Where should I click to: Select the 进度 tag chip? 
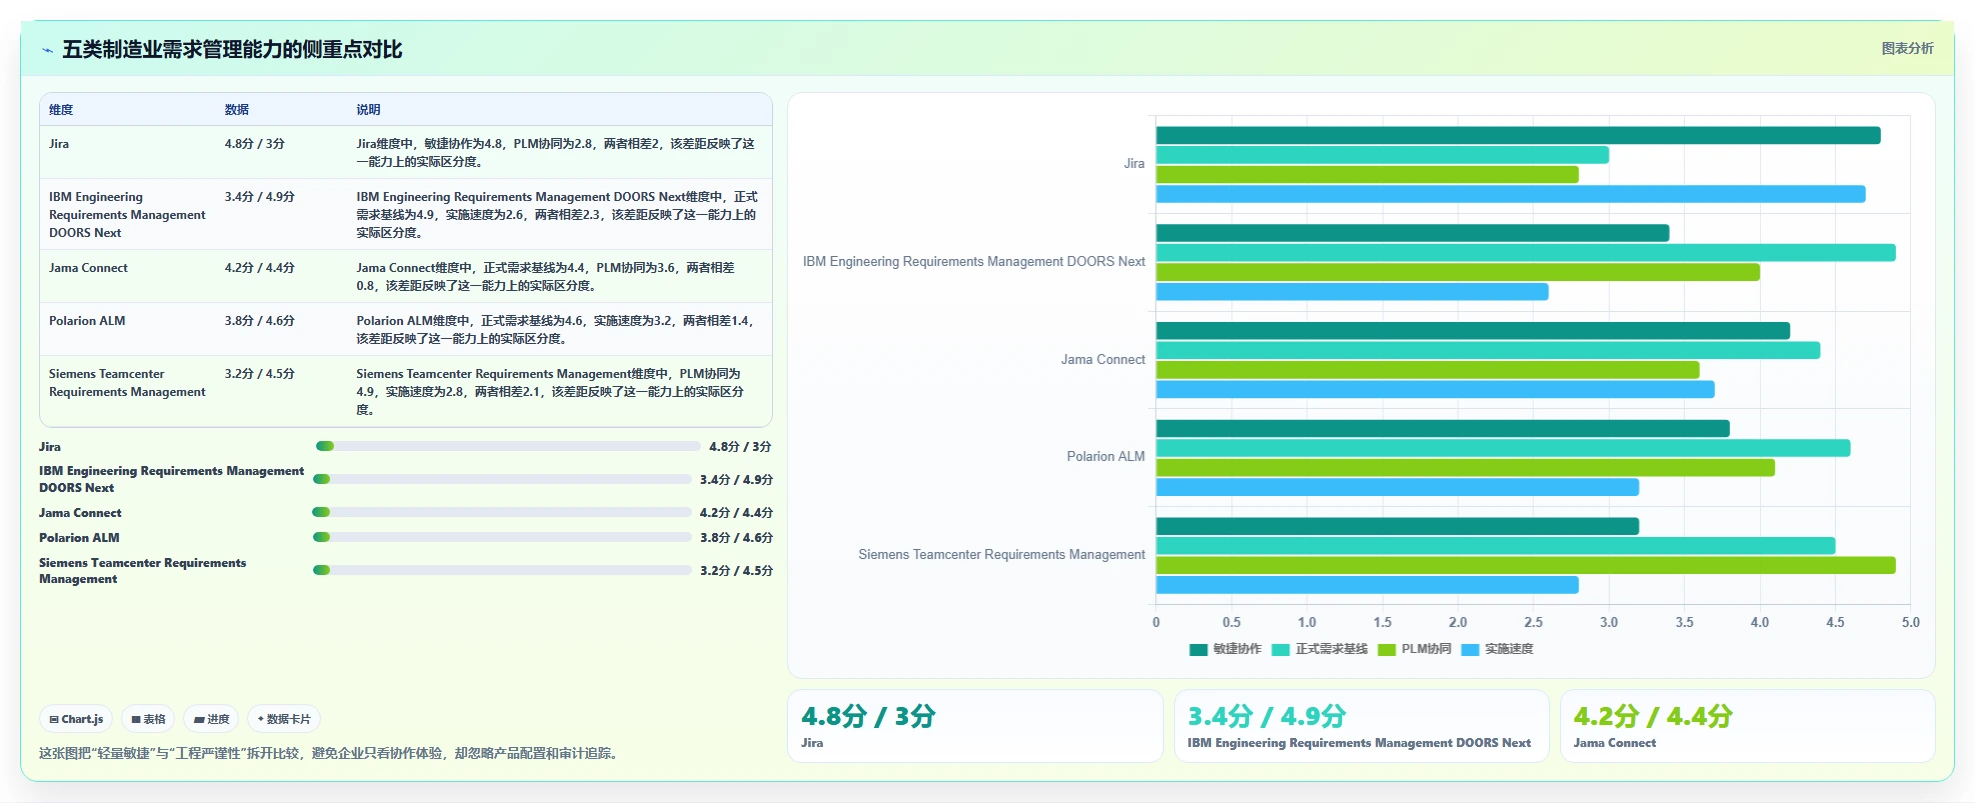pos(211,719)
